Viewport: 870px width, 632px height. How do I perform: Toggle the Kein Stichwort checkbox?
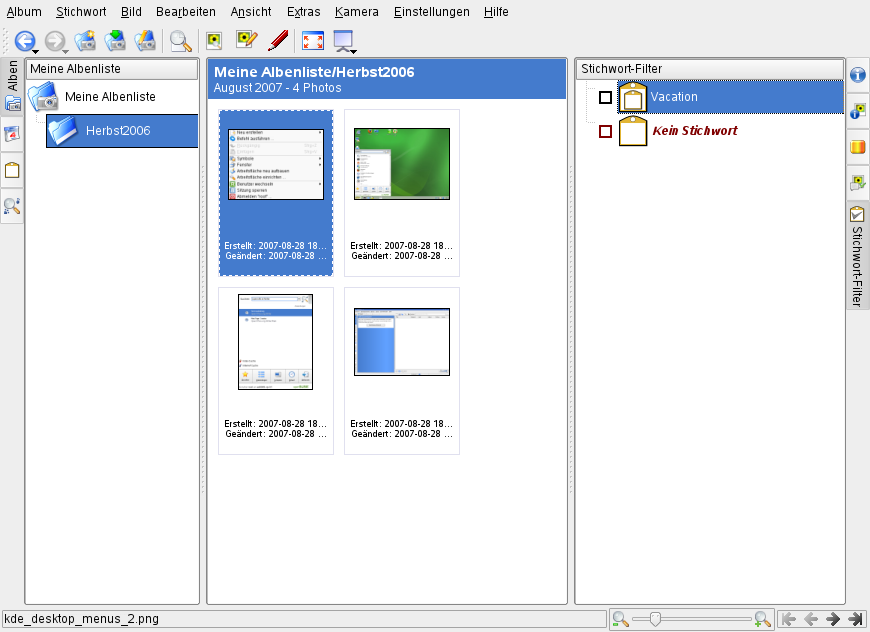tap(605, 132)
